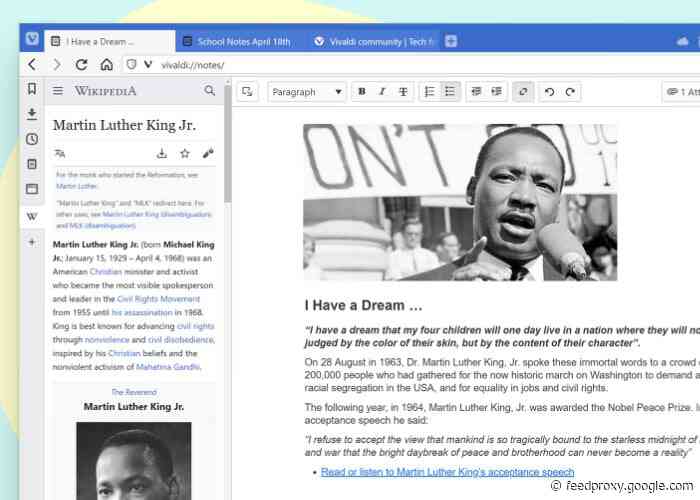Click the Wikipedia logo text
This screenshot has width=700, height=500.
point(105,91)
